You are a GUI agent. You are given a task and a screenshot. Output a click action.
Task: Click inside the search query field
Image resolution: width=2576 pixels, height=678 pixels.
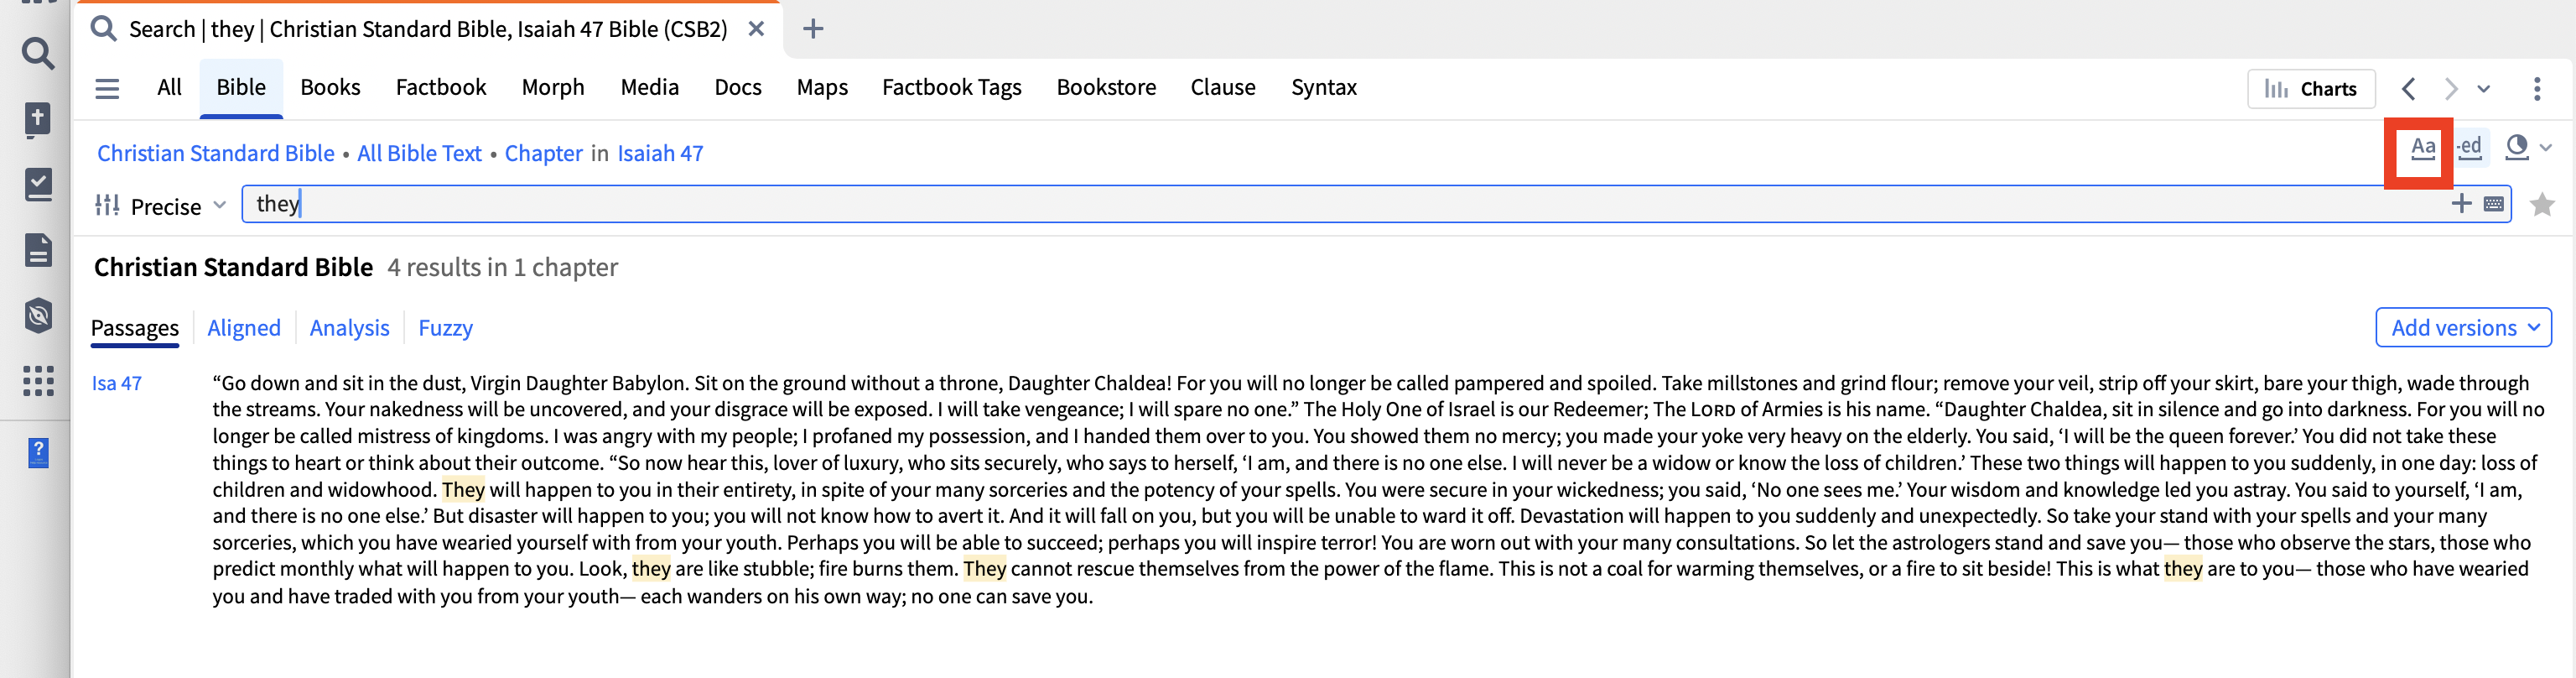[1300, 205]
